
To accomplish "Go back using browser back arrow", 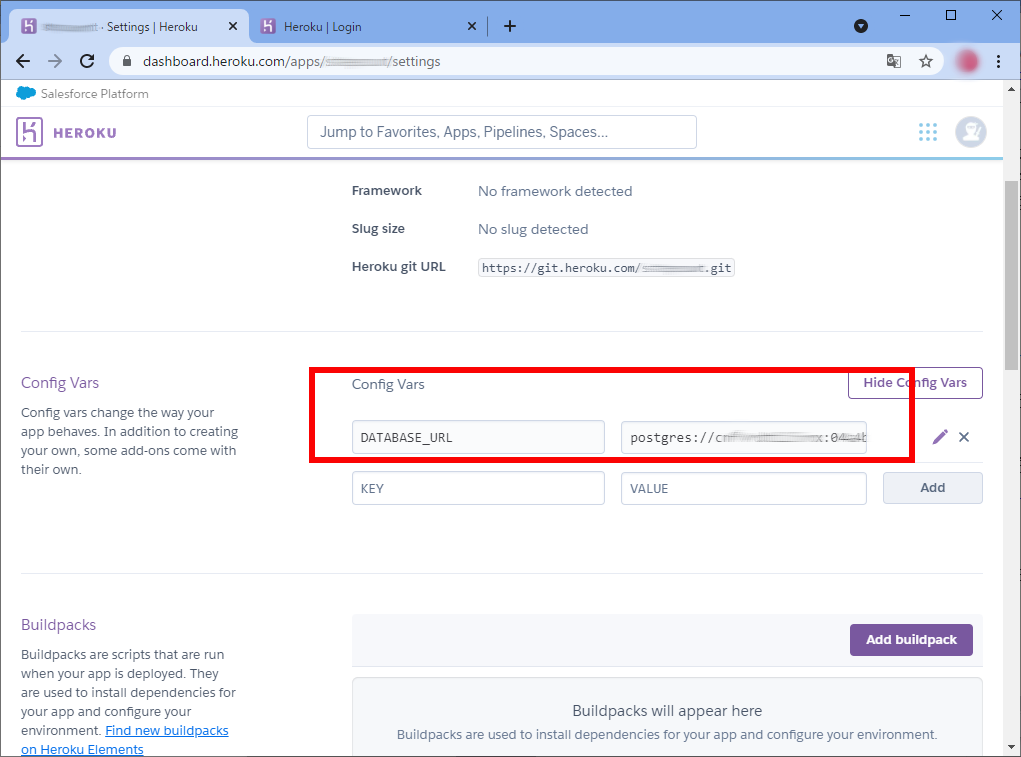I will pos(23,61).
